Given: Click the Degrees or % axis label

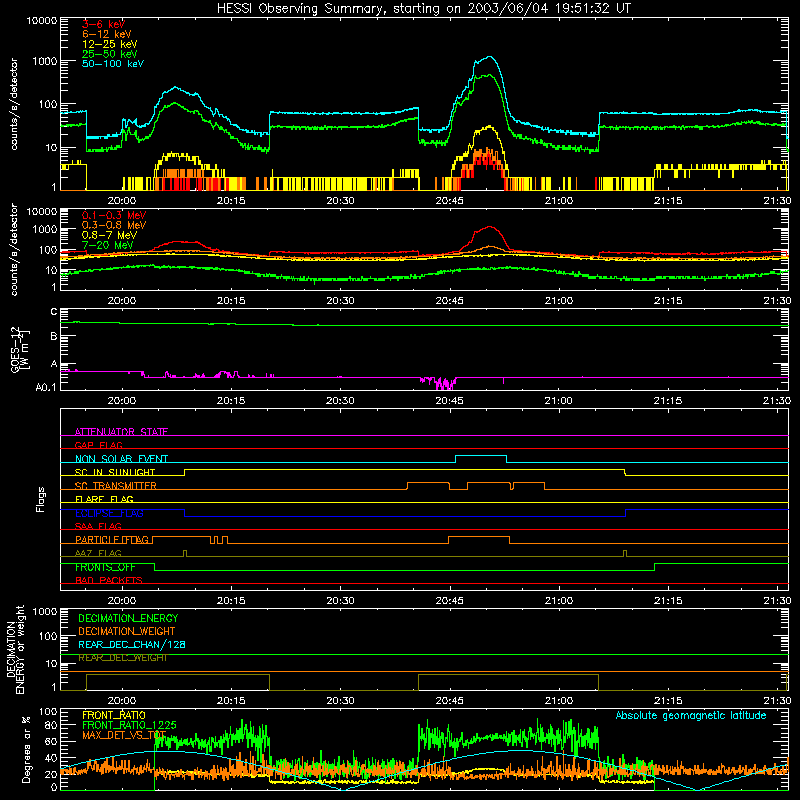Looking at the screenshot, I should click(x=26, y=749).
